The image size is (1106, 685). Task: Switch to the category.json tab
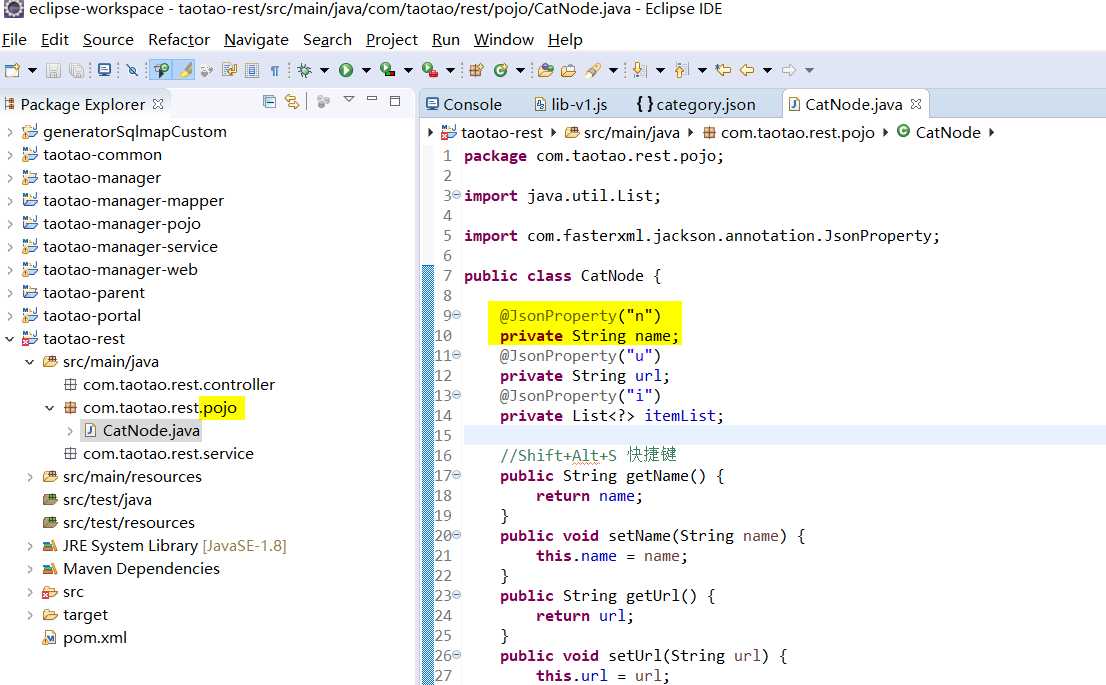coord(695,104)
